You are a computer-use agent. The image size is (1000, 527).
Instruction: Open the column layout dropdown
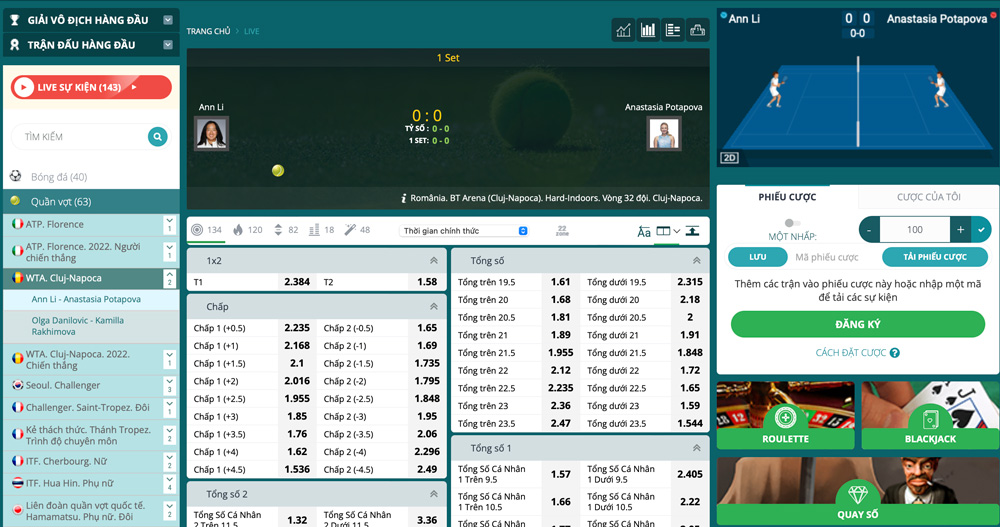coord(668,231)
